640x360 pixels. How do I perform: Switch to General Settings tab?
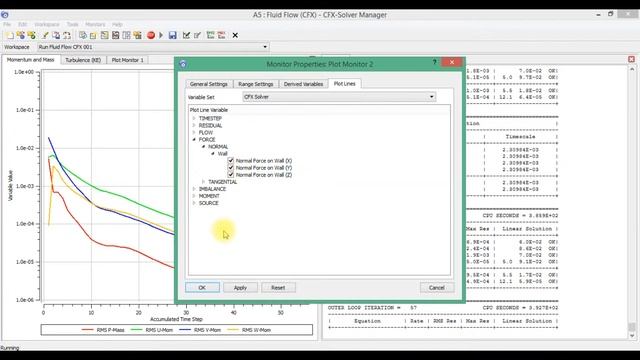[x=209, y=84]
